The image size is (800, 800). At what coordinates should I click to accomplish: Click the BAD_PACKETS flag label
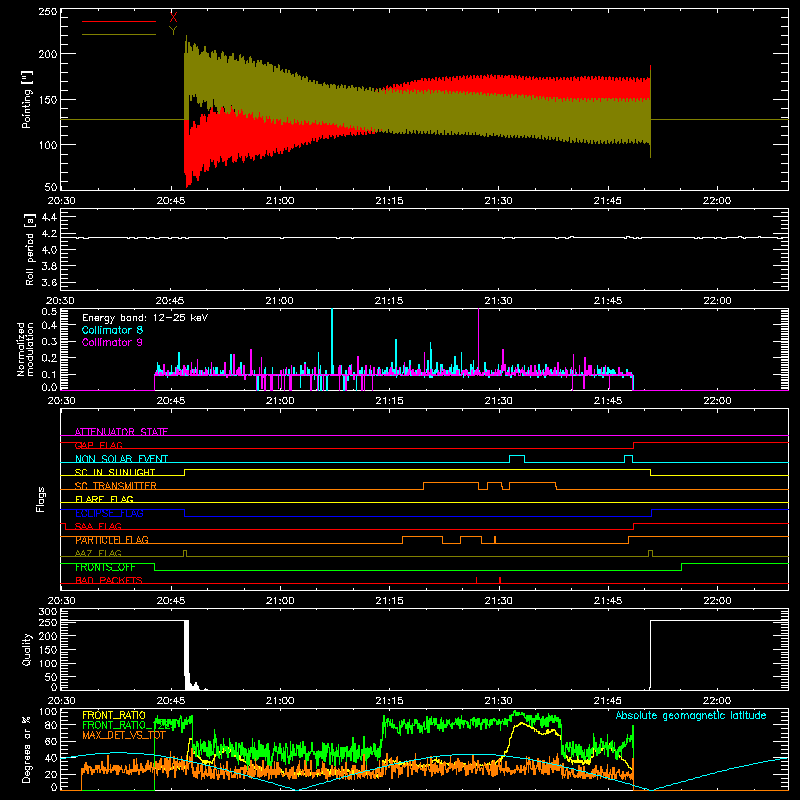tap(109, 580)
